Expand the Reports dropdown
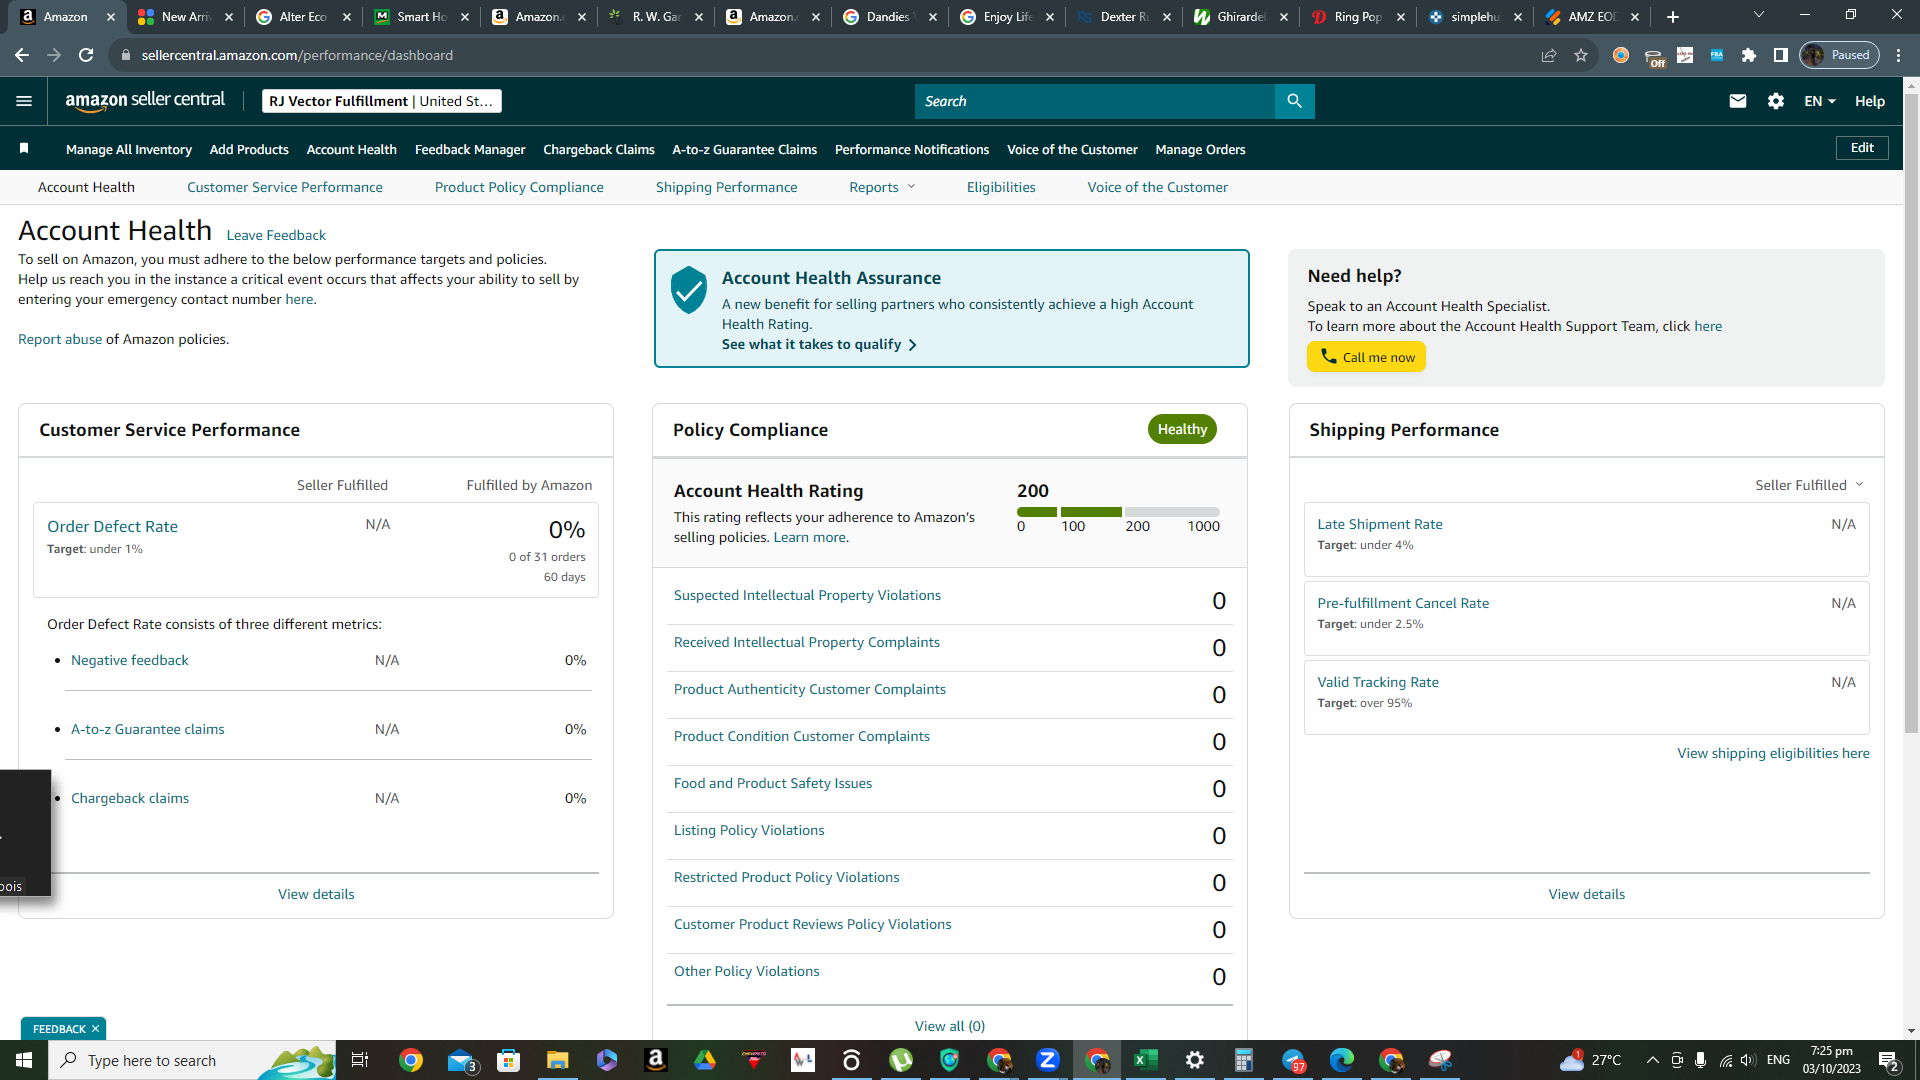Image resolution: width=1920 pixels, height=1080 pixels. coord(882,187)
